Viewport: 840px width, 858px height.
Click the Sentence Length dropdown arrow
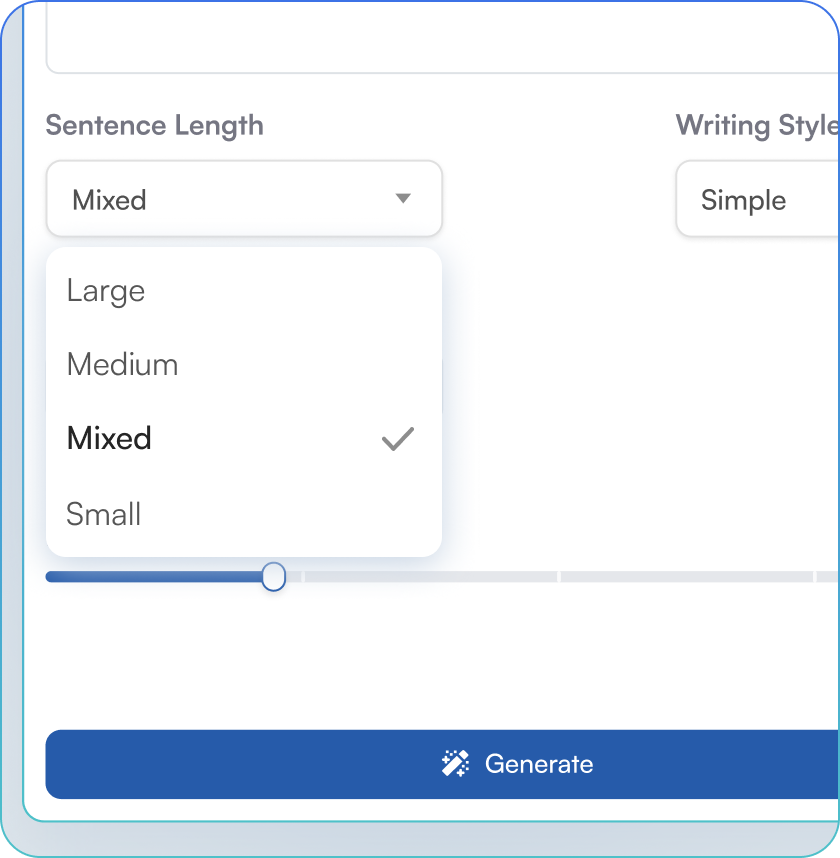[403, 199]
